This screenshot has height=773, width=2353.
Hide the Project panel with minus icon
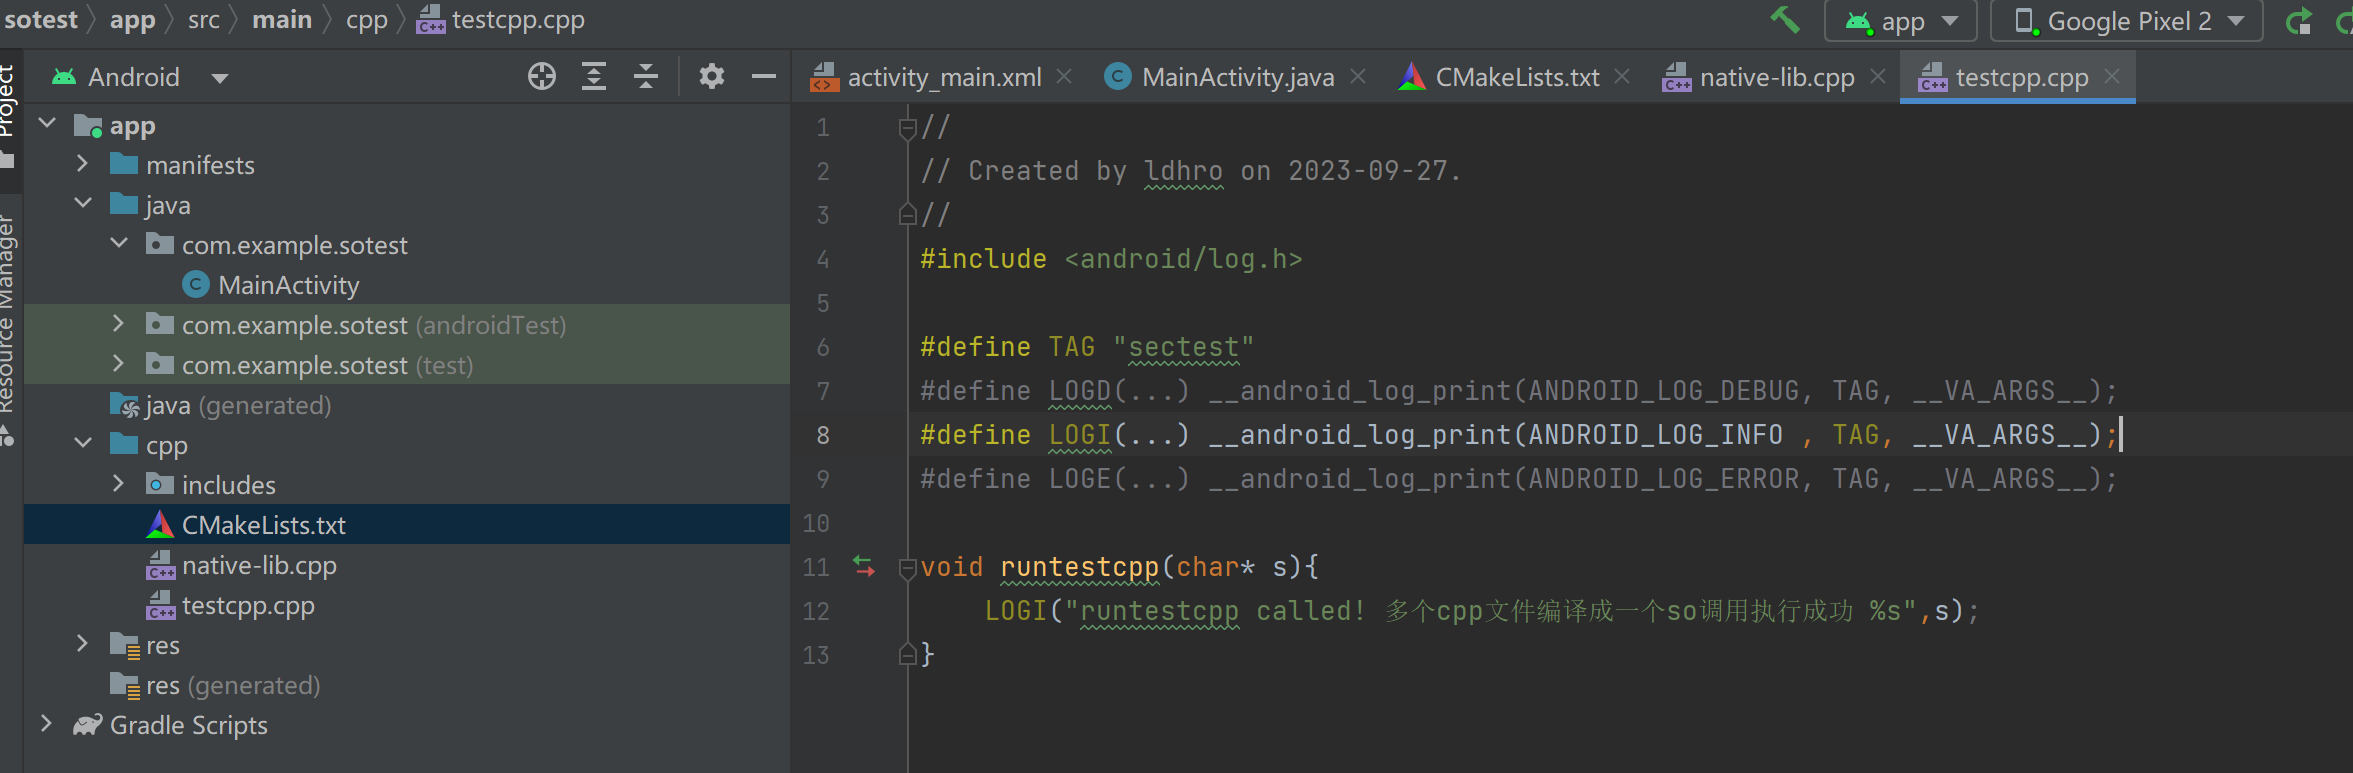[764, 76]
